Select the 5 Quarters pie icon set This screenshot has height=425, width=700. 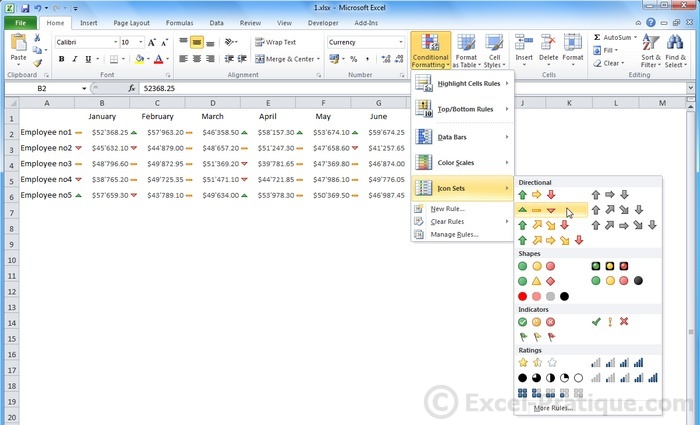[x=550, y=378]
